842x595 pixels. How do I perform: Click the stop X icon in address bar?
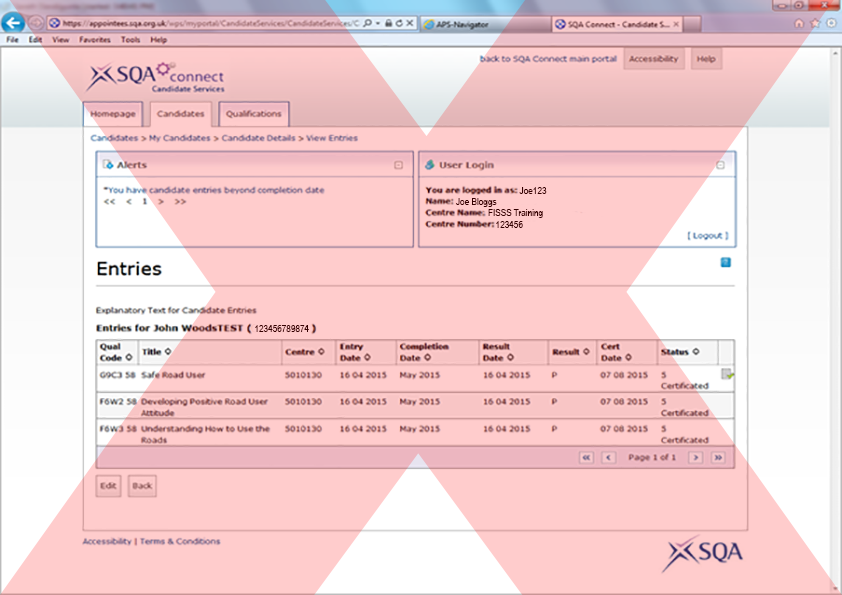(410, 23)
